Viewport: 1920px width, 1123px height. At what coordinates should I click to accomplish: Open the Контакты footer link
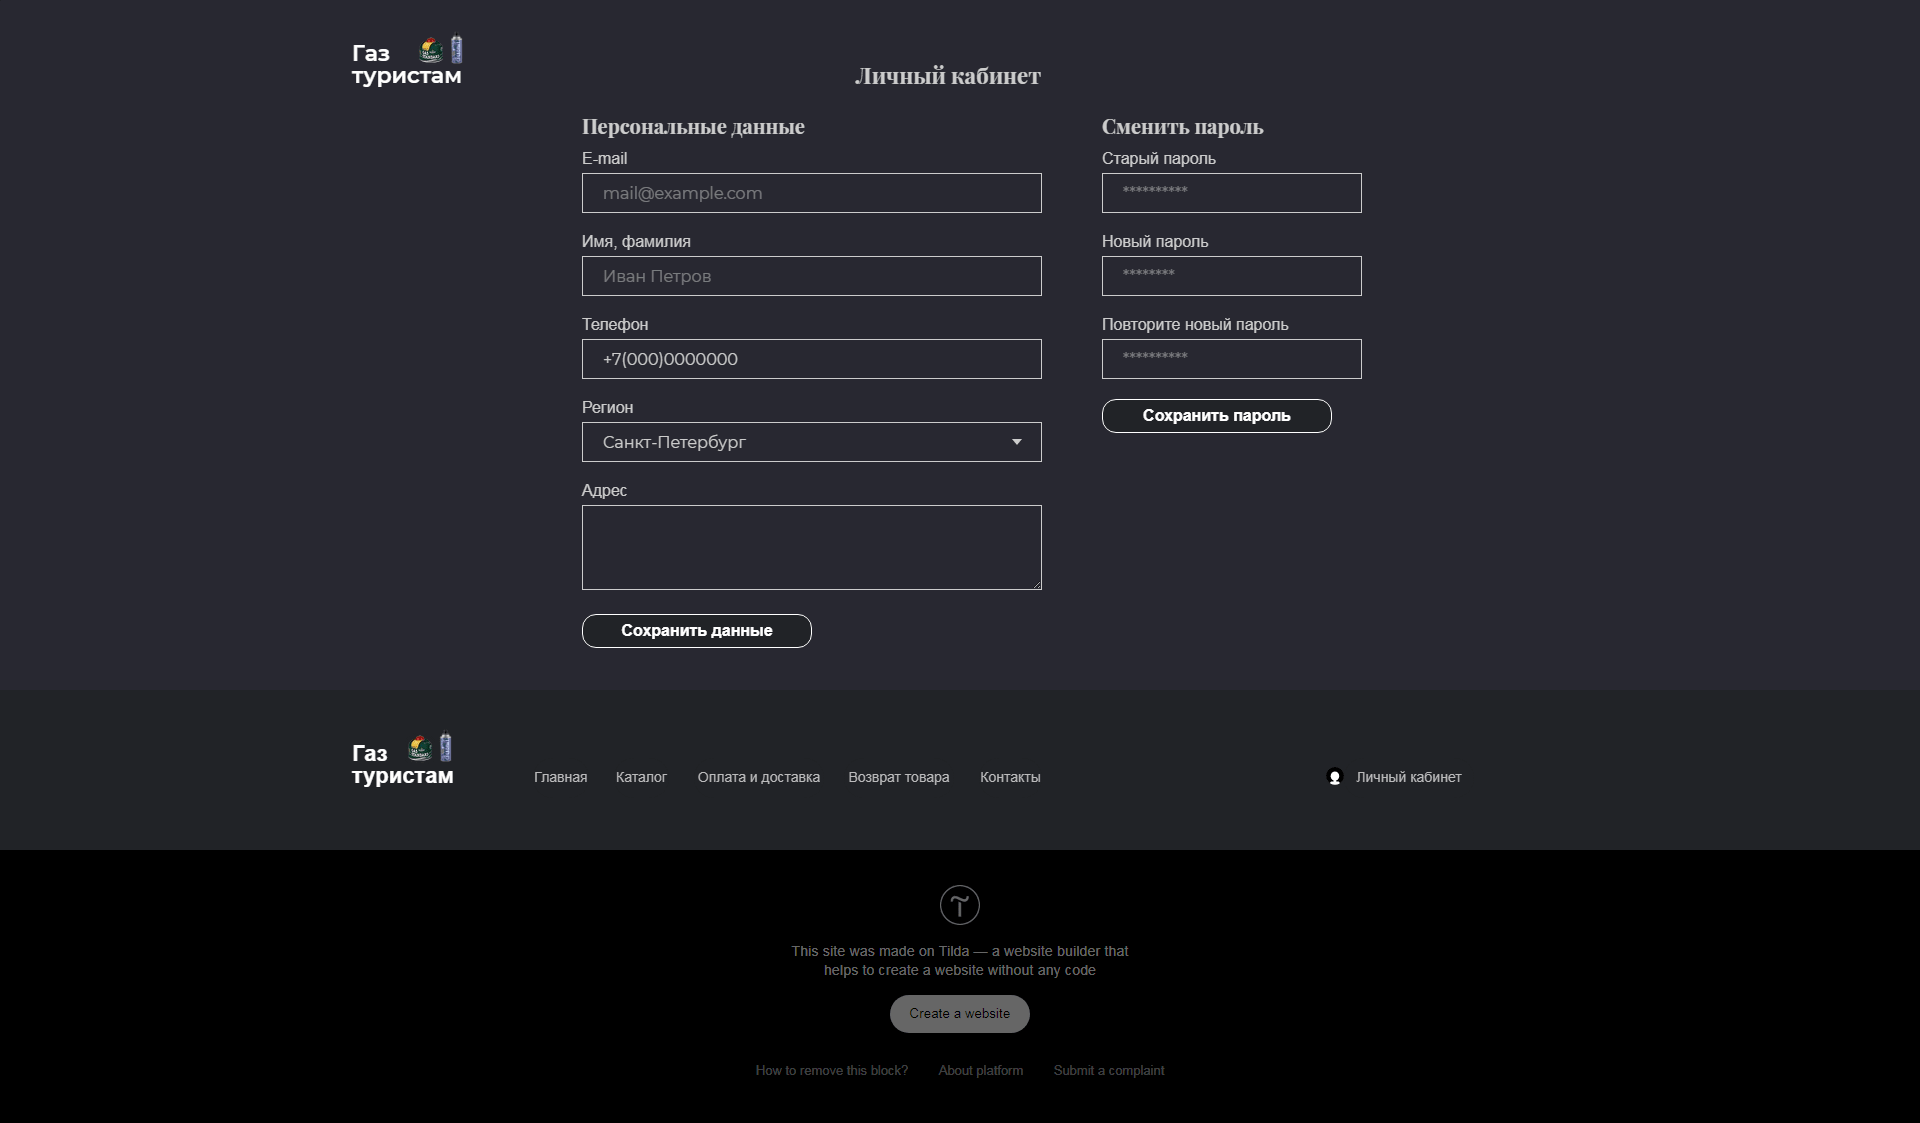1010,777
